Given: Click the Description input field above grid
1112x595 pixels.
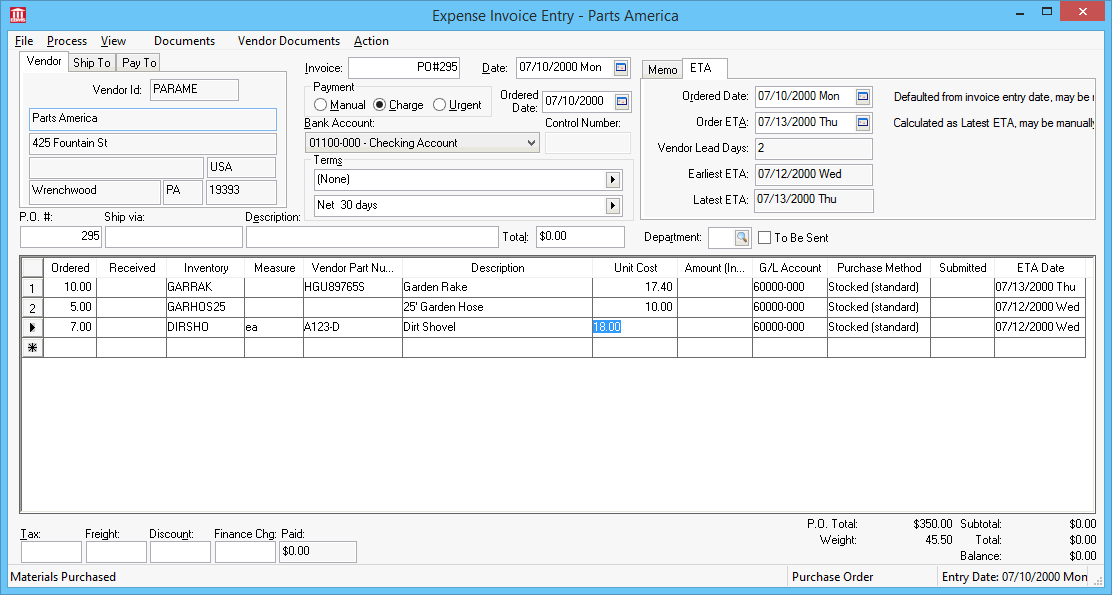Looking at the screenshot, I should [x=372, y=237].
